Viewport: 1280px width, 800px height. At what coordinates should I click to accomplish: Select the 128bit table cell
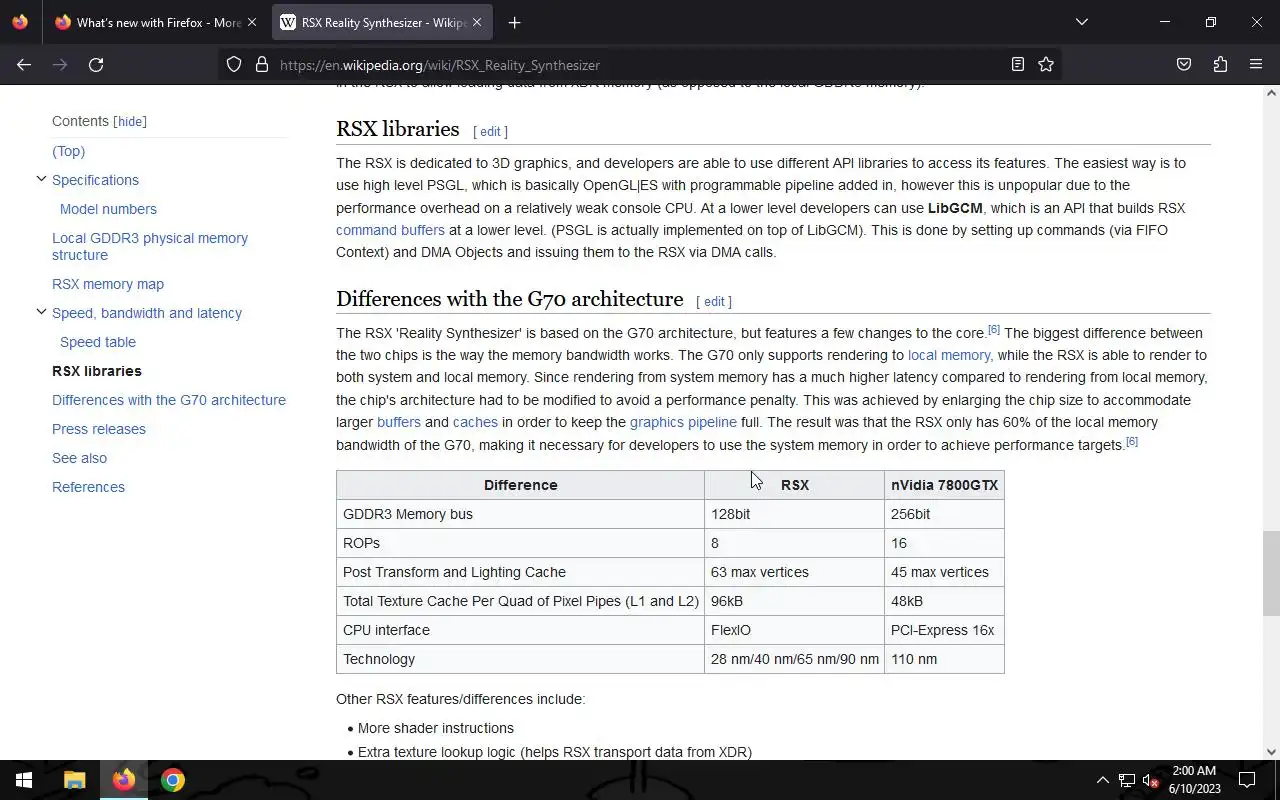point(795,514)
